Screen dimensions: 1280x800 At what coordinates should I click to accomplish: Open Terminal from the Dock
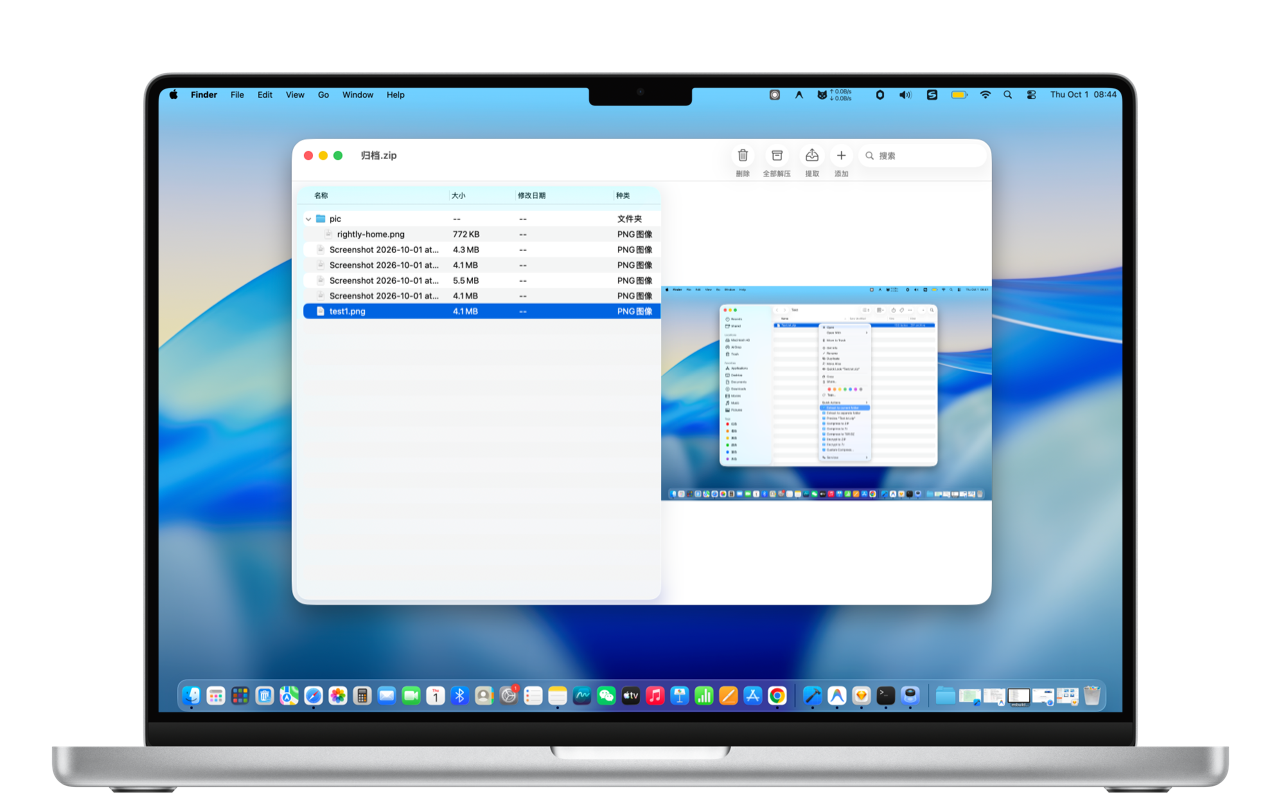coord(886,696)
